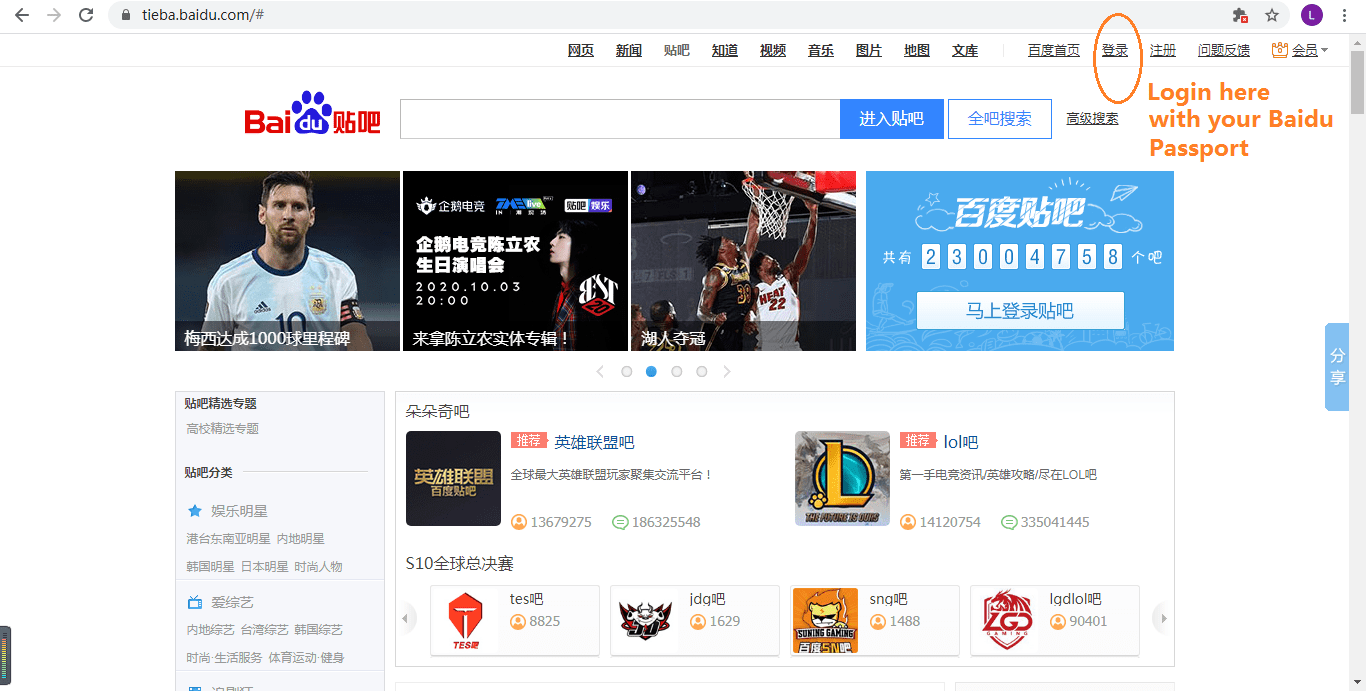Image resolution: width=1366 pixels, height=691 pixels.
Task: Open 英雄联盟吧 title link
Action: pos(594,442)
